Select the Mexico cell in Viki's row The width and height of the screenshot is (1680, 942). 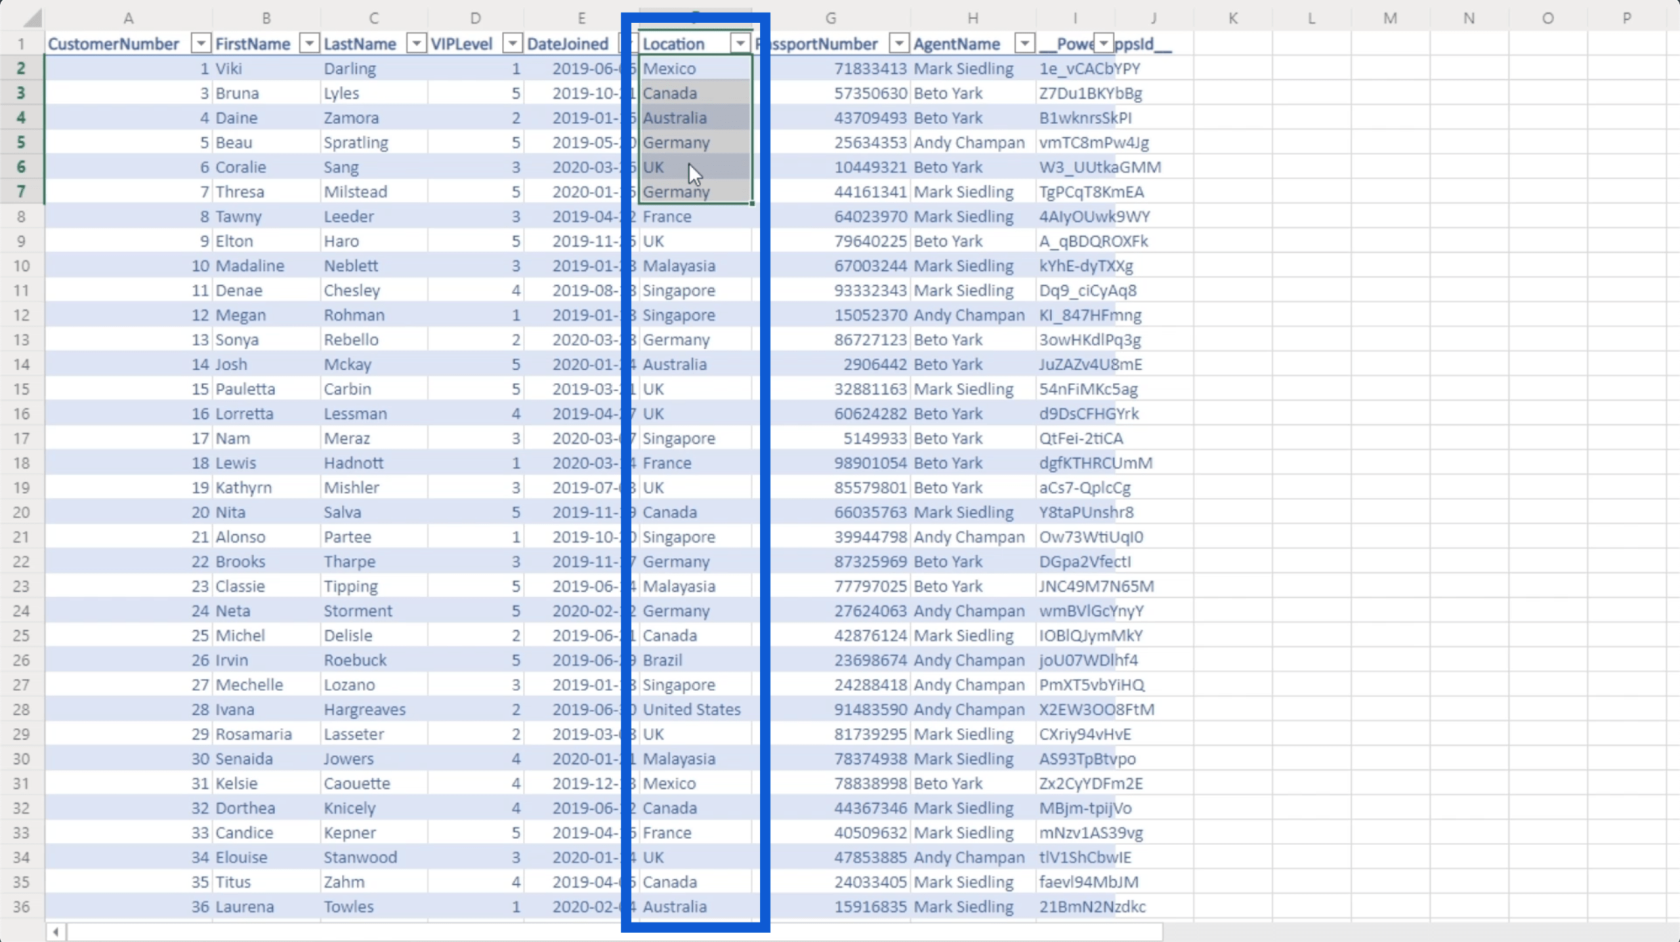[695, 68]
